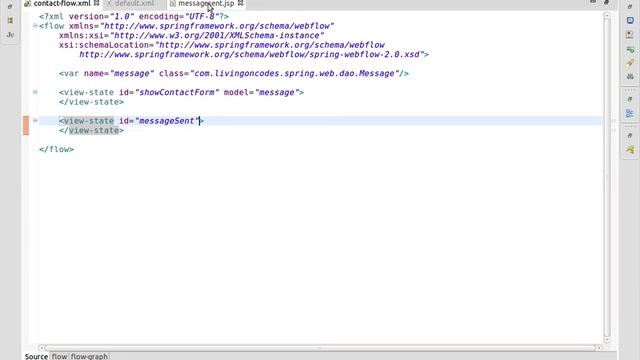Screen dimensions: 640x360
Task: Click the dark binoculars-like icon in the right sidebar
Action: (x=630, y=76)
